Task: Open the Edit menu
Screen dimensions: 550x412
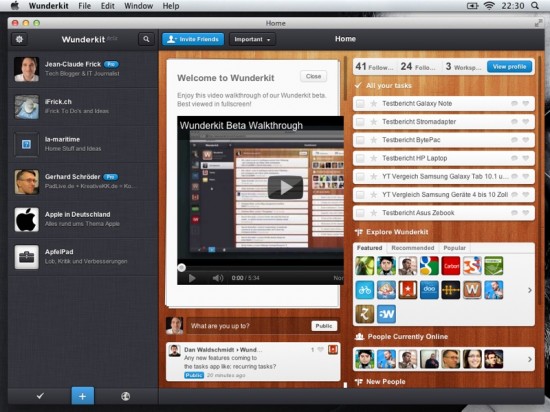Action: [x=108, y=6]
